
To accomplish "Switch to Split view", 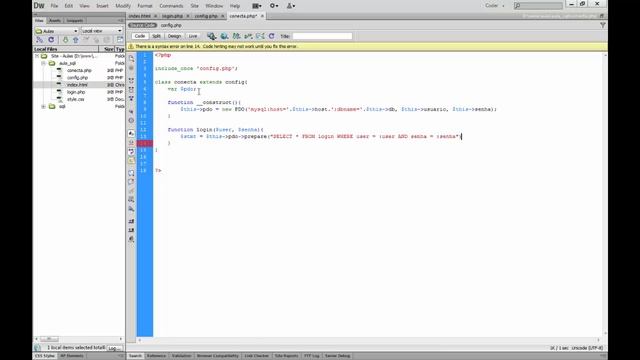I will pyautogui.click(x=156, y=36).
